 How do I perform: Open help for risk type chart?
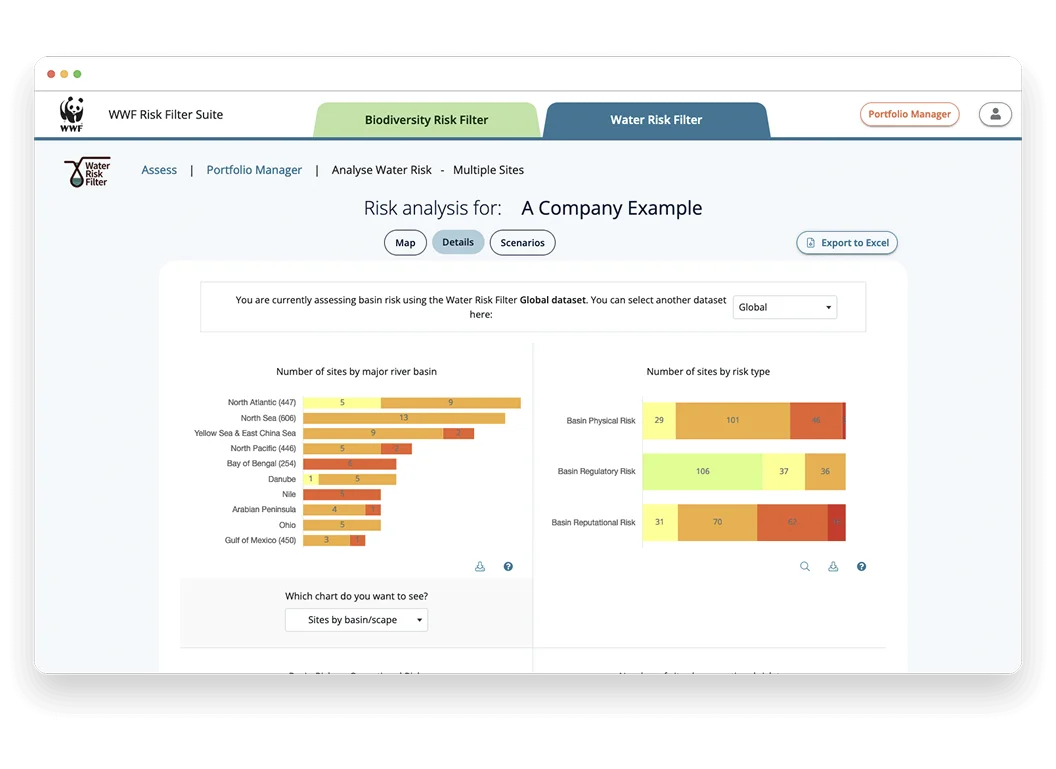(861, 567)
